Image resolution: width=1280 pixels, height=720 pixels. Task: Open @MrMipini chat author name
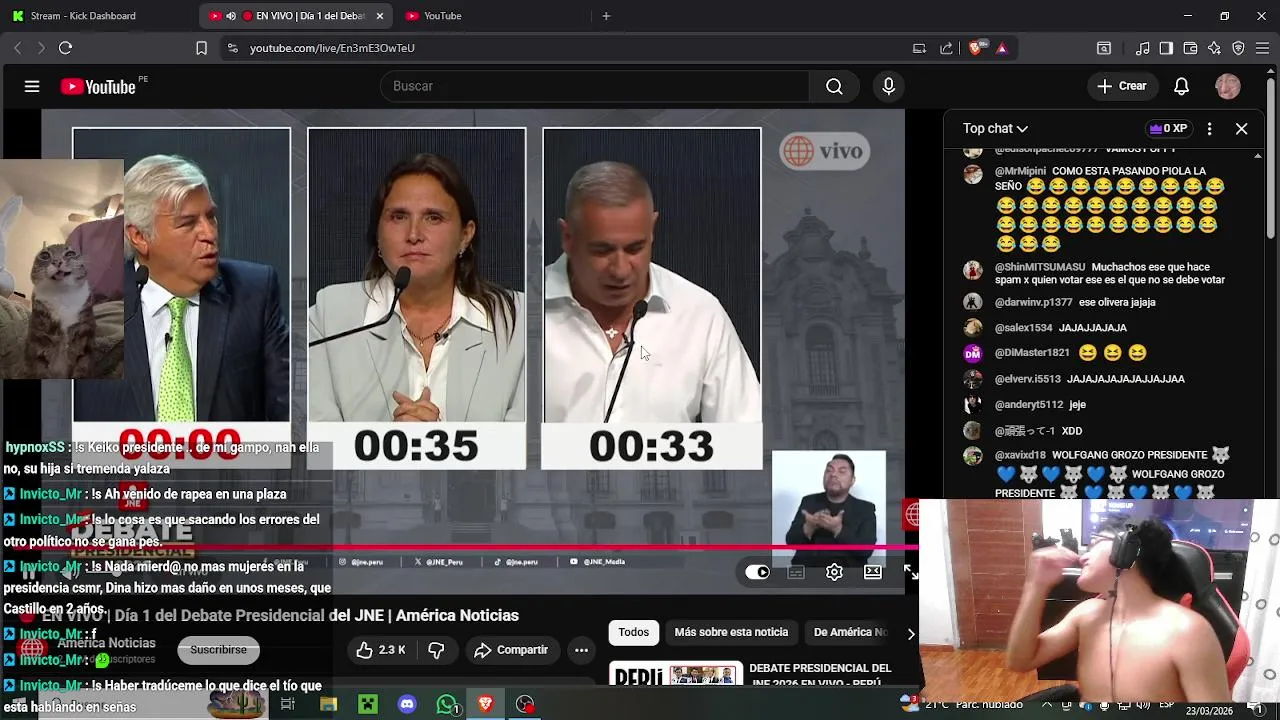coord(1020,171)
